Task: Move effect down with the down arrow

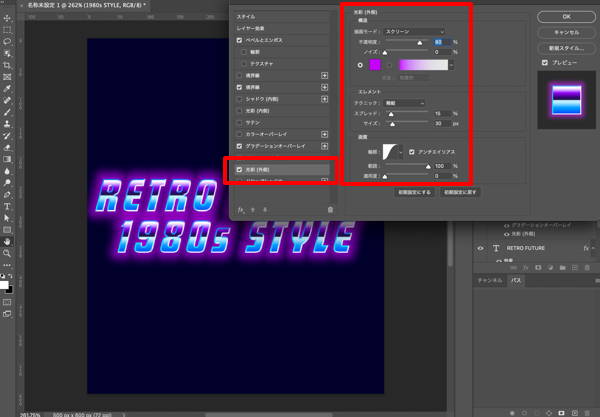Action: [x=265, y=210]
